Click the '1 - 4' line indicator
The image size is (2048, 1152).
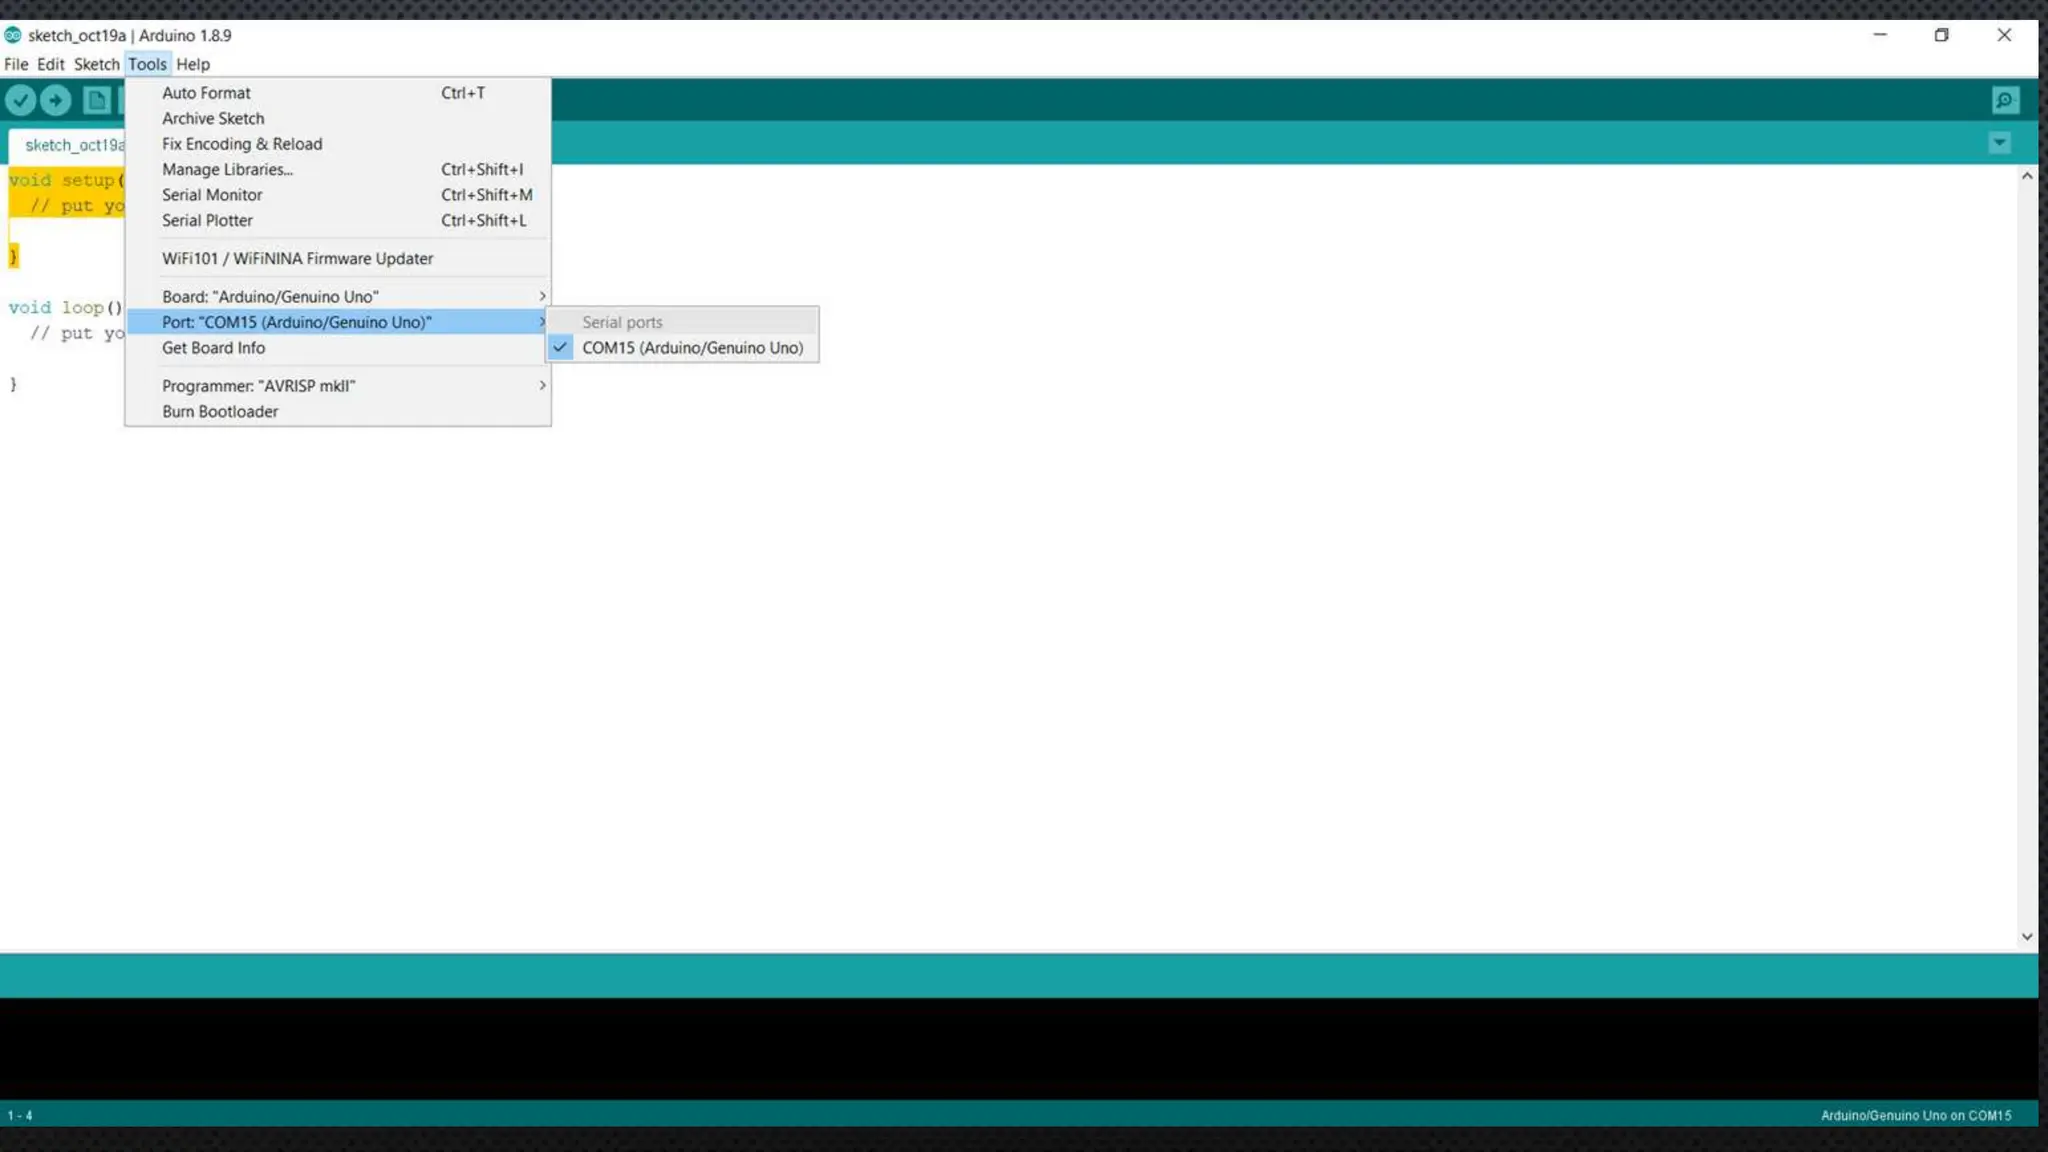click(x=20, y=1115)
